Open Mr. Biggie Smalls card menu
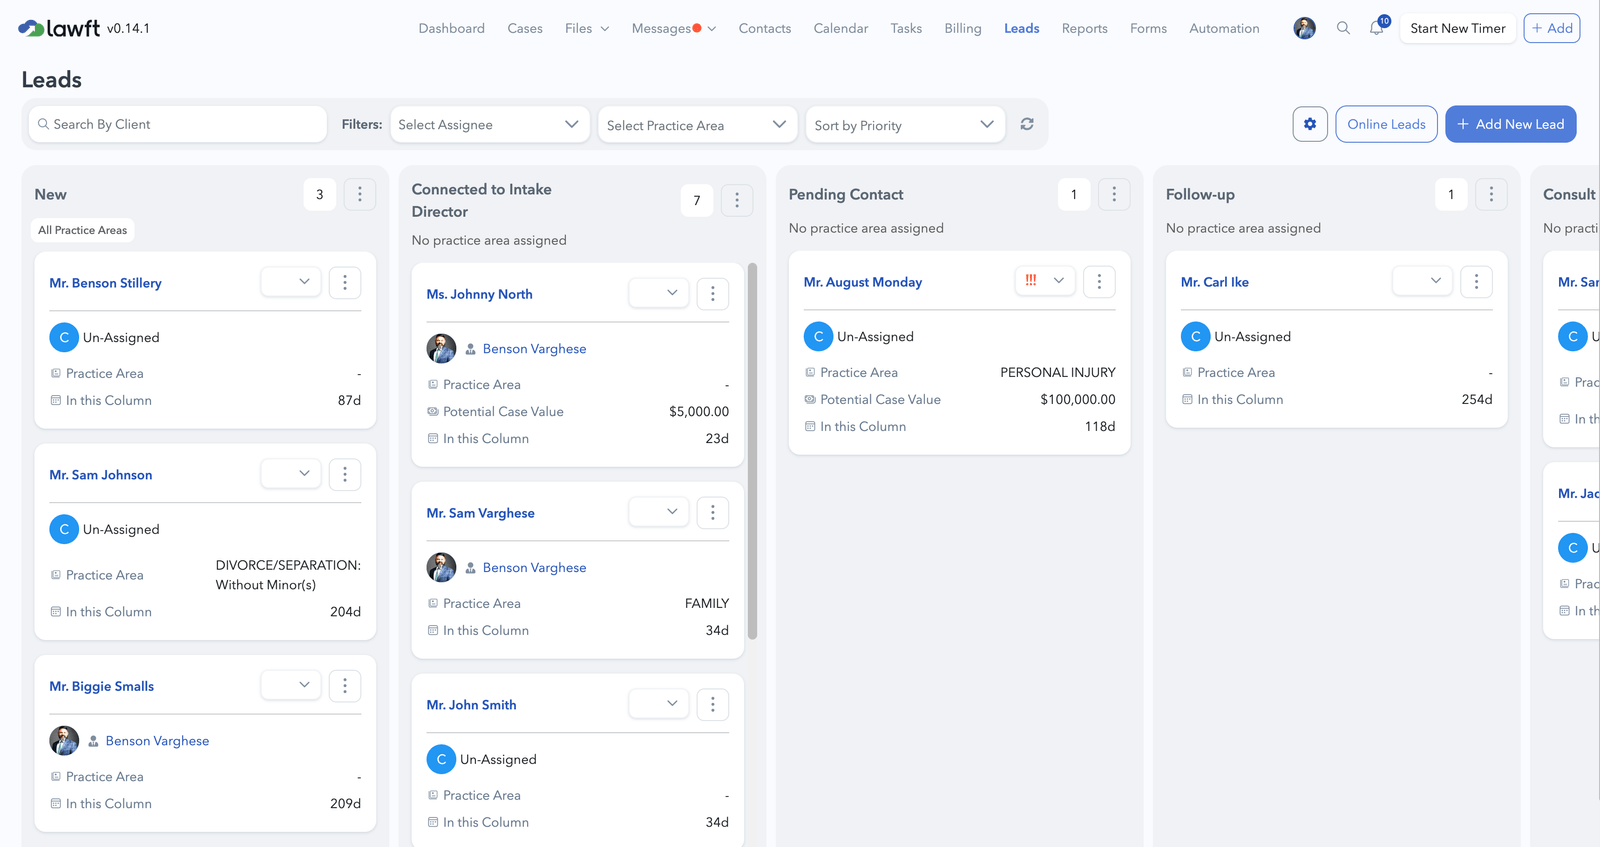This screenshot has width=1600, height=847. coord(345,686)
